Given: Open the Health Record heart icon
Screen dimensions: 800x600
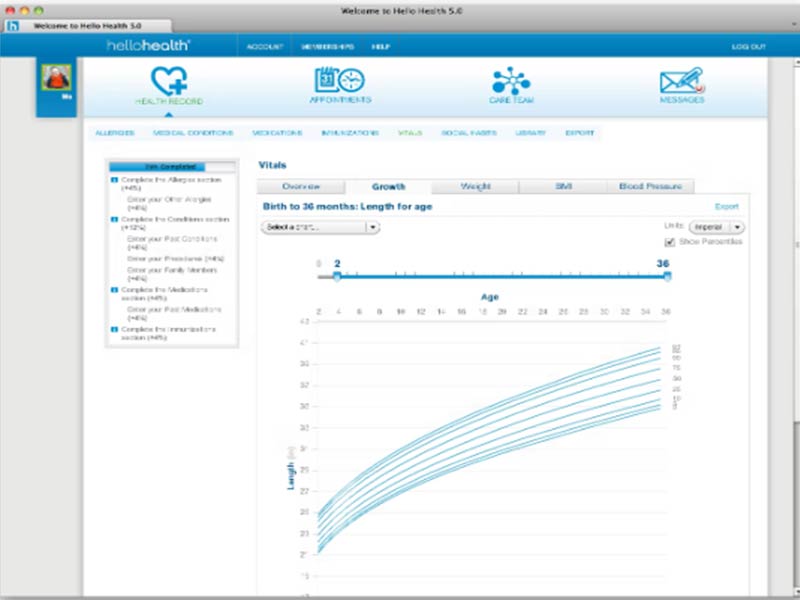Looking at the screenshot, I should pos(169,81).
